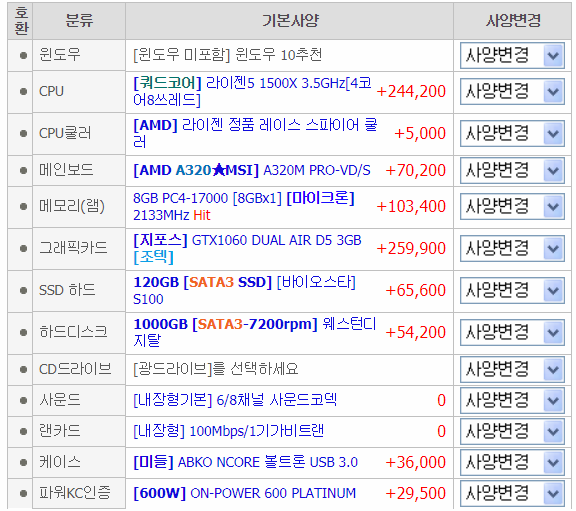Open the 사양변경 dropdown for 하드디스크 row
Viewport: 576px width, 511px height.
coord(512,333)
